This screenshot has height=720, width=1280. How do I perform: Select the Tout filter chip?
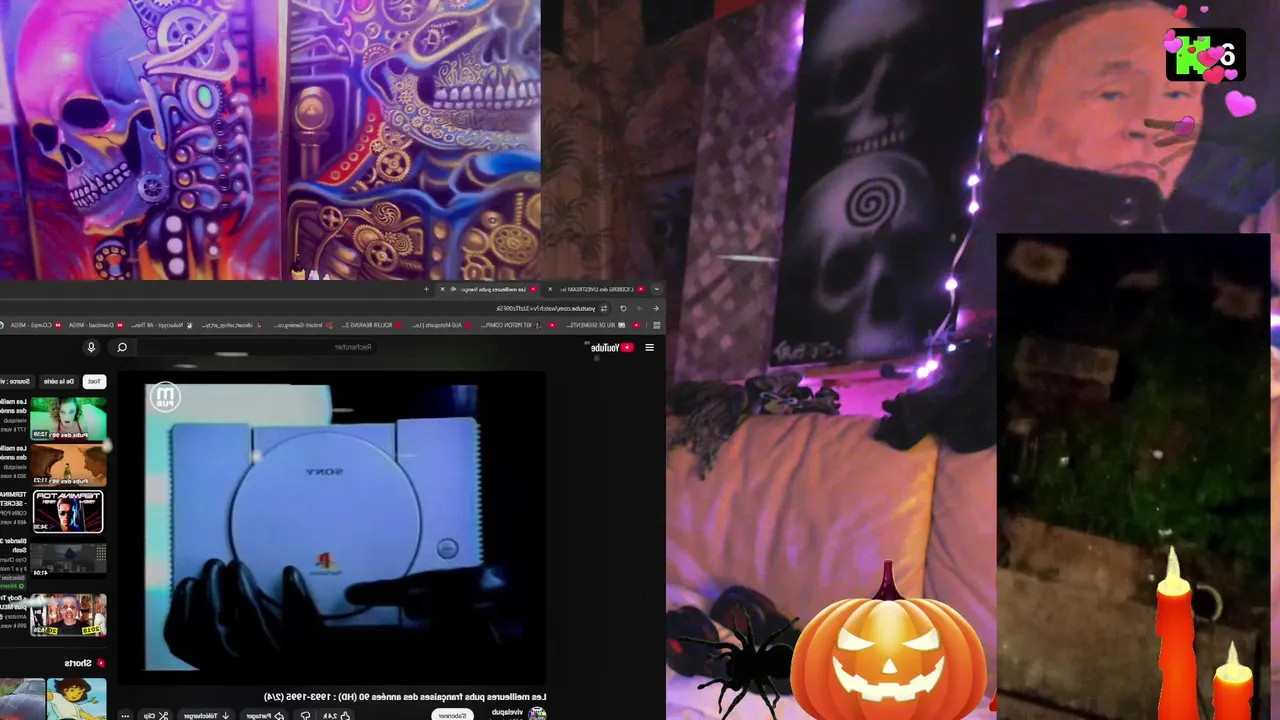[x=93, y=381]
